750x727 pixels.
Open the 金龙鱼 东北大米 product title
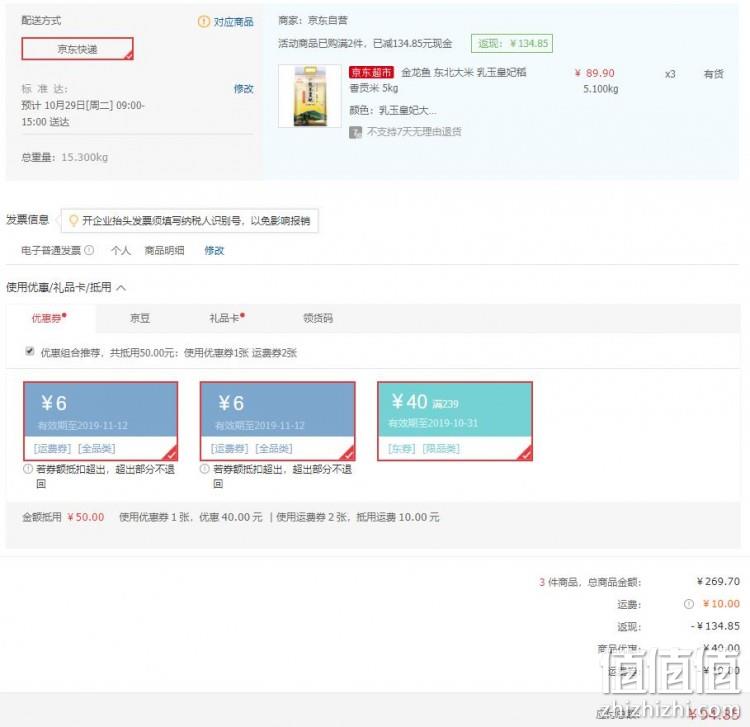pos(438,80)
